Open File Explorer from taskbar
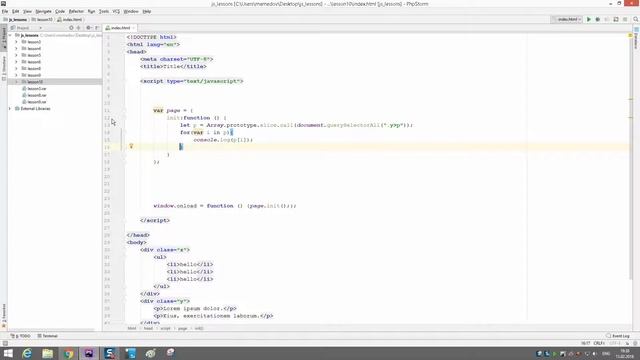Viewport: 640px width, 360px height. pos(47,353)
